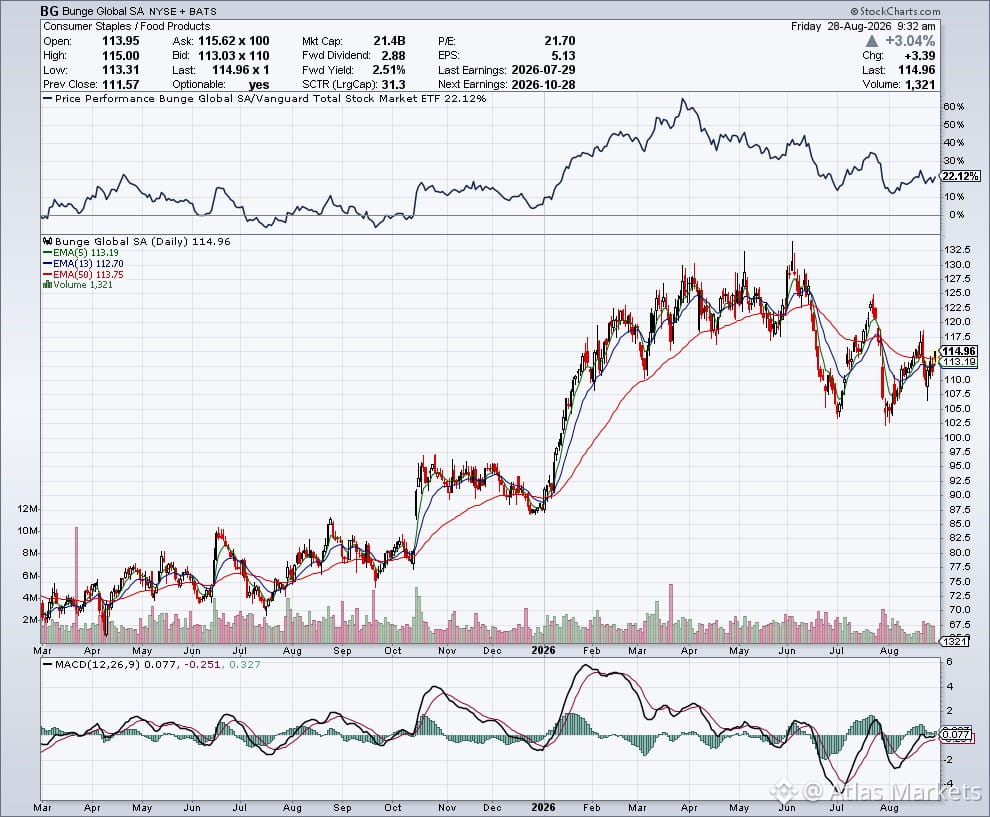This screenshot has width=990, height=817.
Task: Click the Low value 113.31
Action: [x=121, y=70]
